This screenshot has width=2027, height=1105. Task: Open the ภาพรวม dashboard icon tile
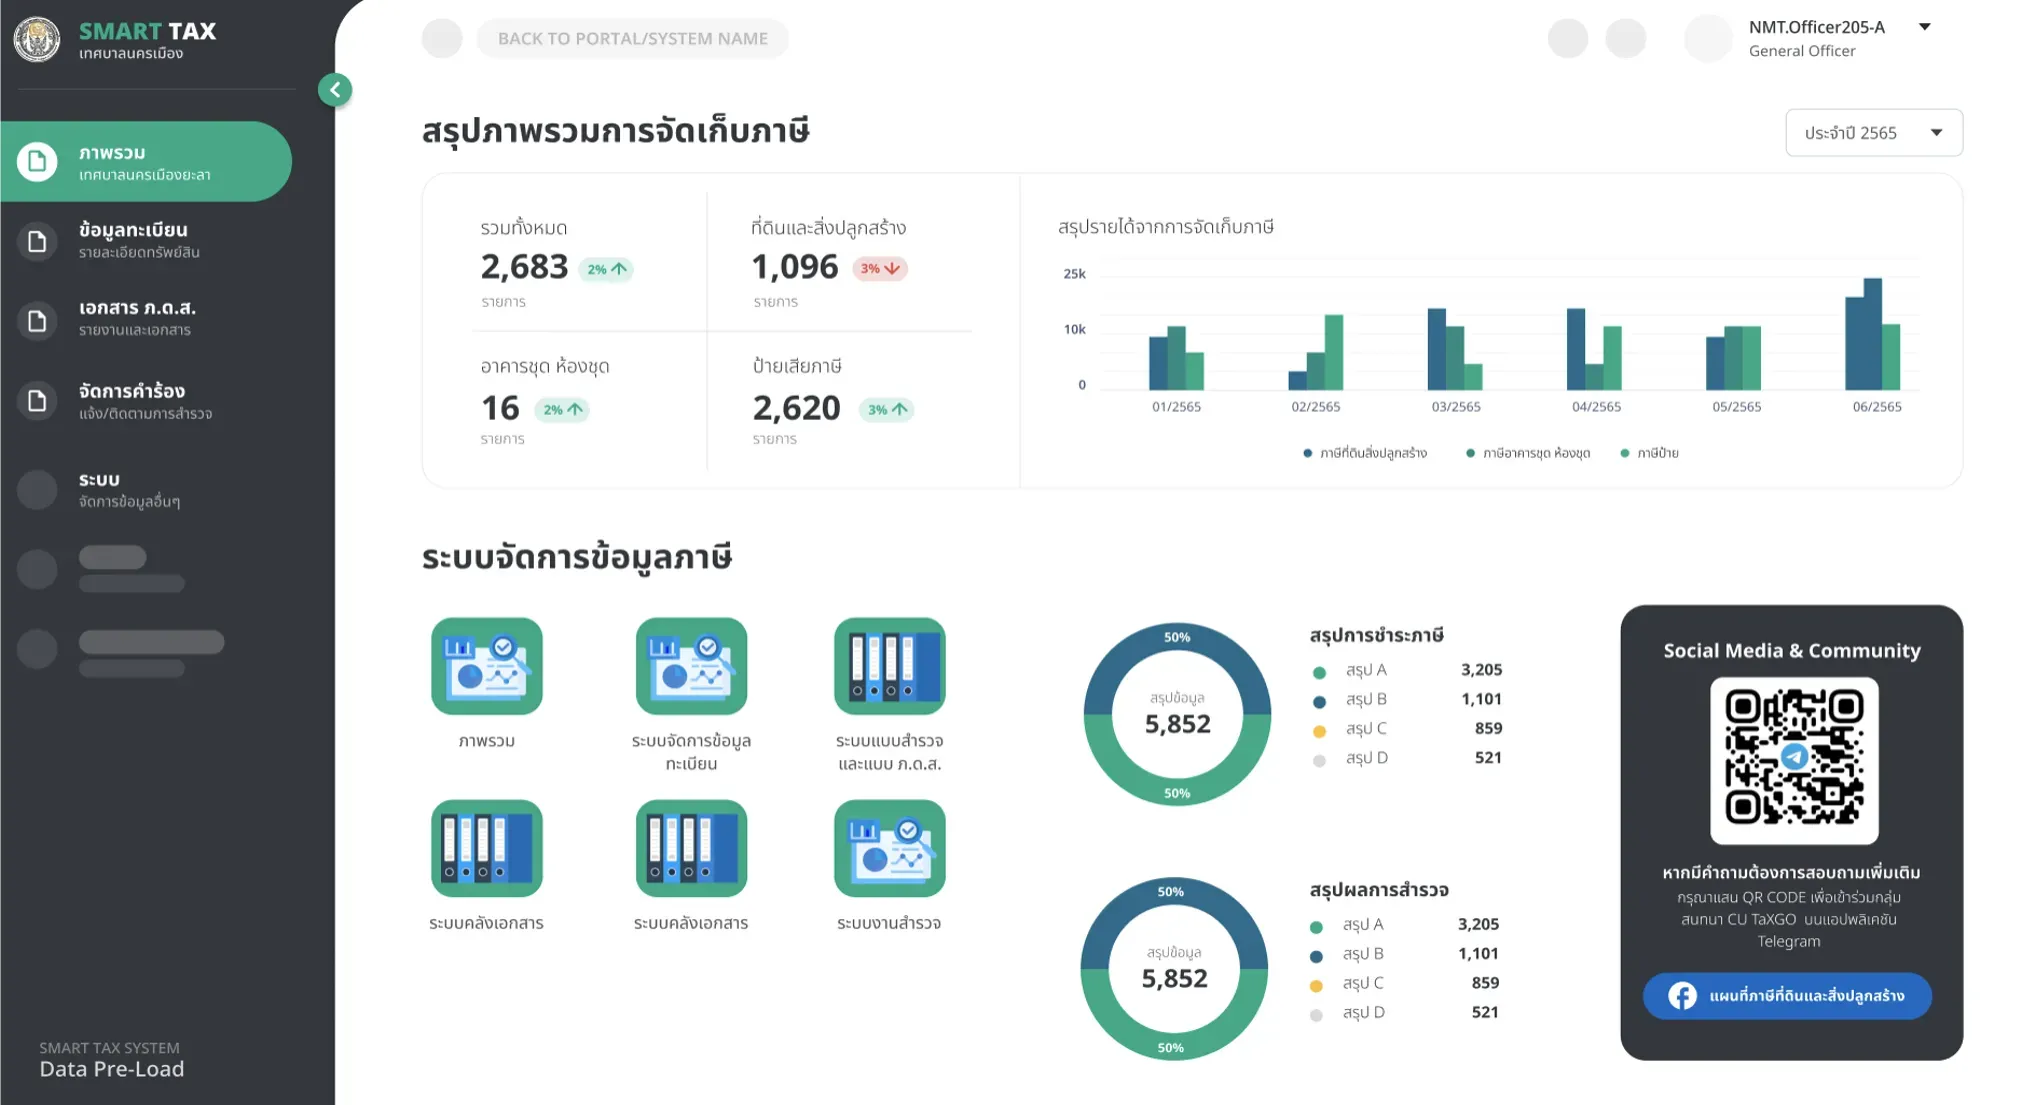[487, 666]
